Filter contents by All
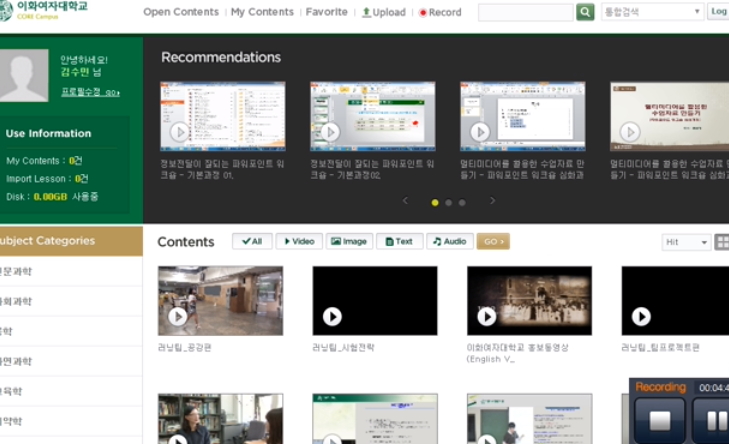 pos(252,241)
